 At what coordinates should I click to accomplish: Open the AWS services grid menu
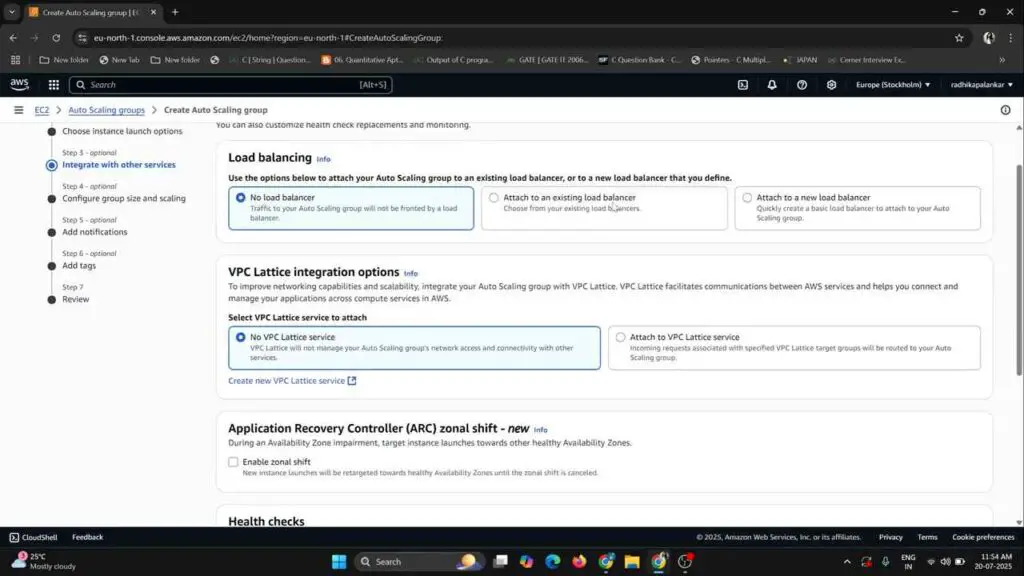pyautogui.click(x=54, y=85)
